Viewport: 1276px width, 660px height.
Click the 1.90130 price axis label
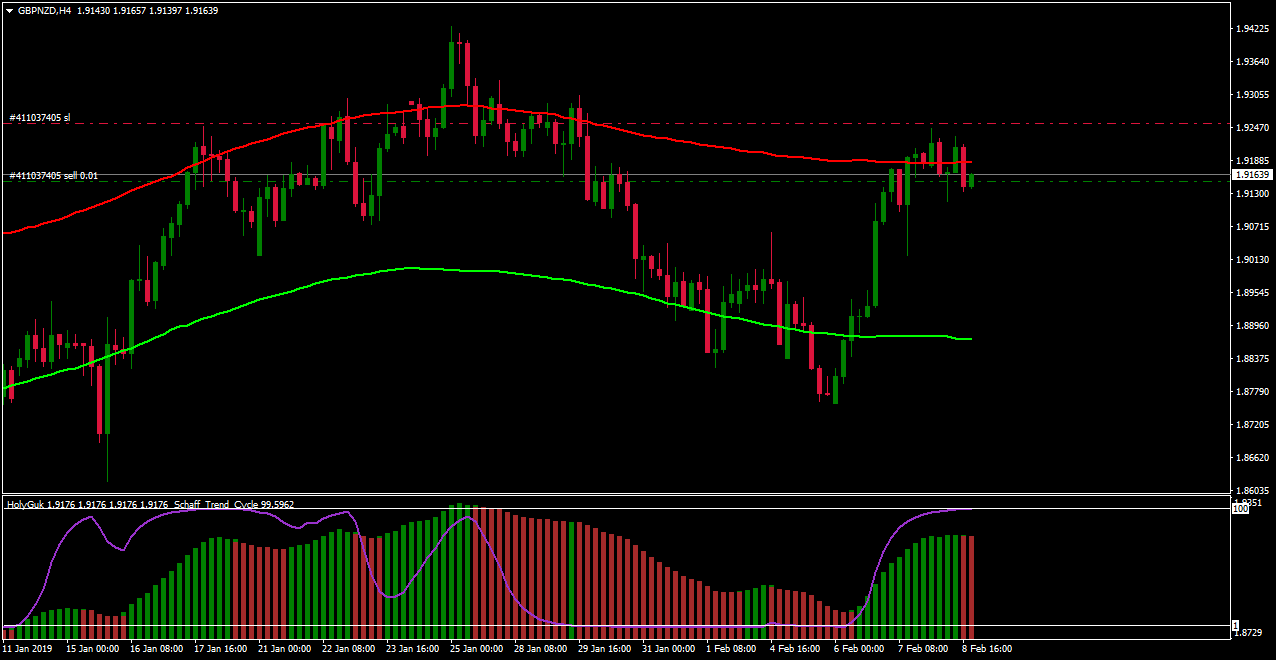pyautogui.click(x=1254, y=260)
